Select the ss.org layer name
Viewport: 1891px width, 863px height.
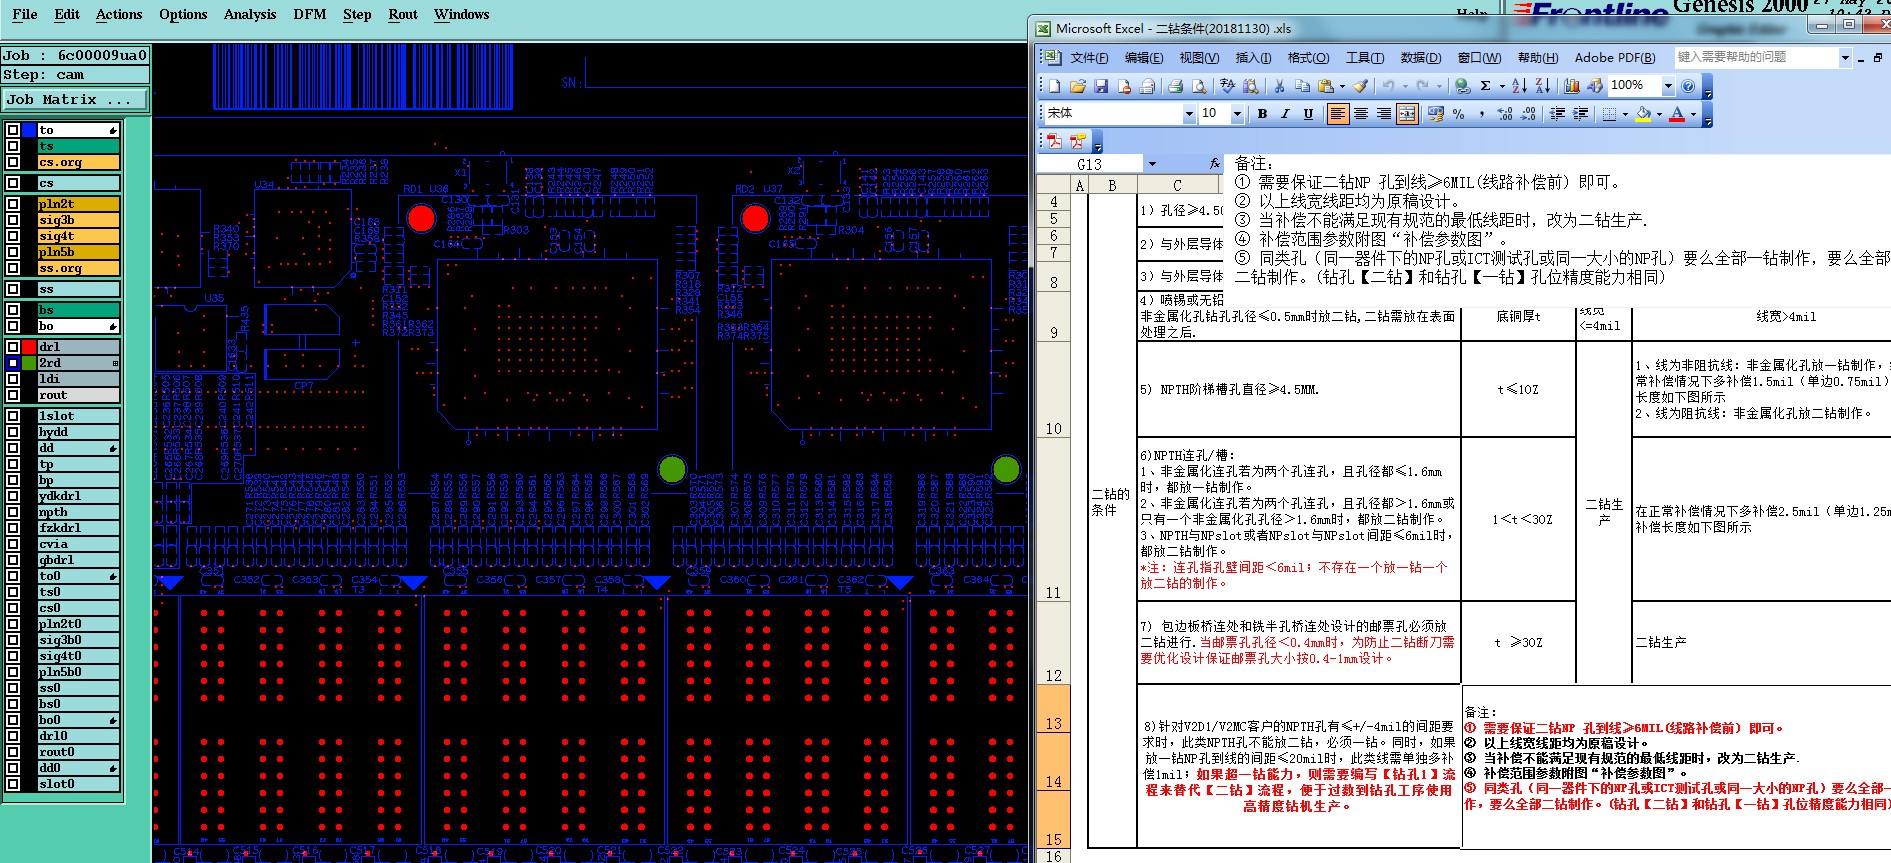pos(78,268)
